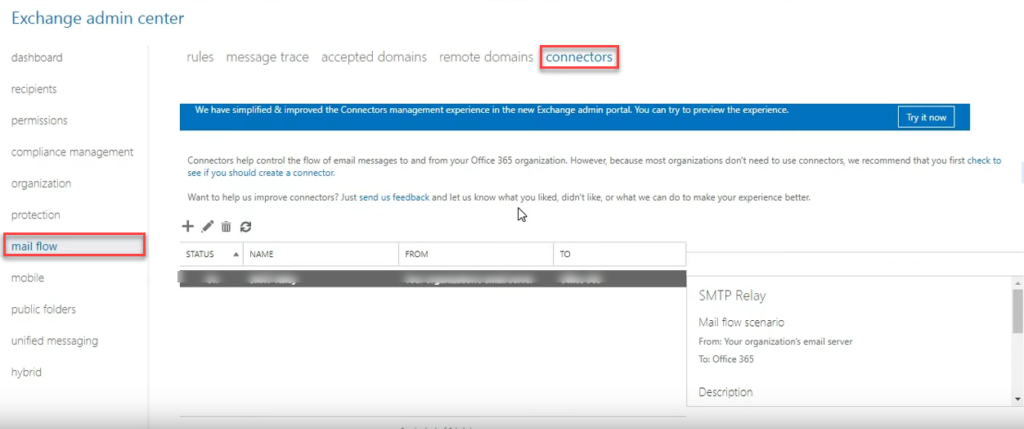The width and height of the screenshot is (1024, 429).
Task: Go to dashboard in the sidebar
Action: (x=37, y=57)
